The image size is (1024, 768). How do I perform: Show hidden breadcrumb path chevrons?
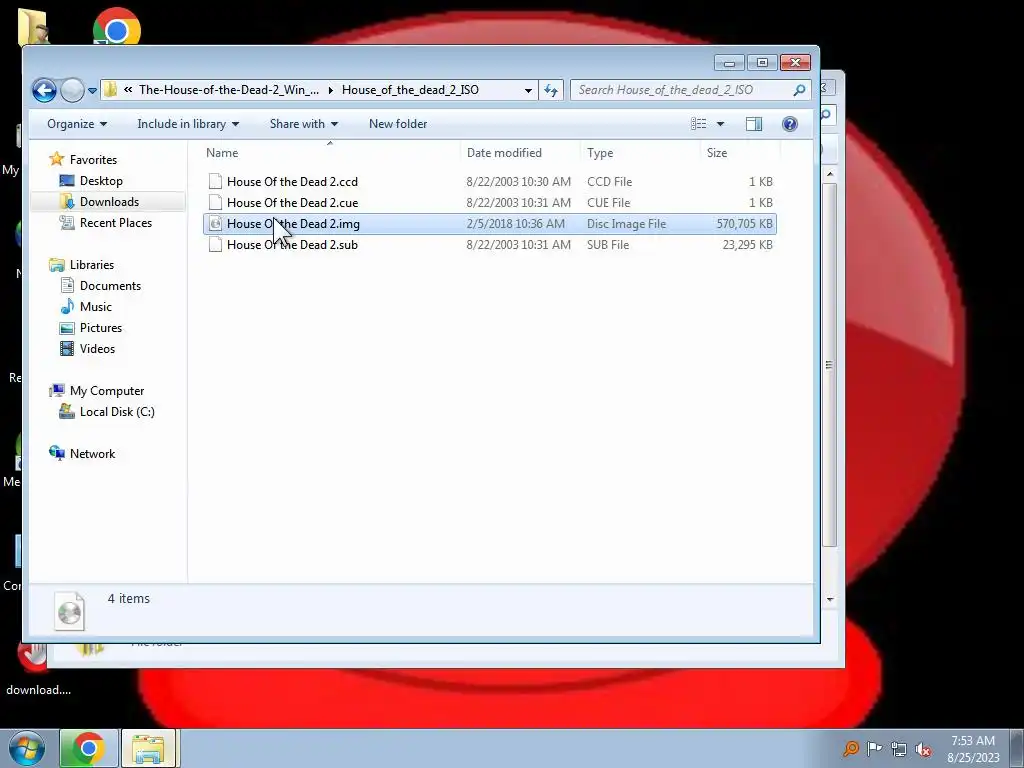(x=128, y=90)
